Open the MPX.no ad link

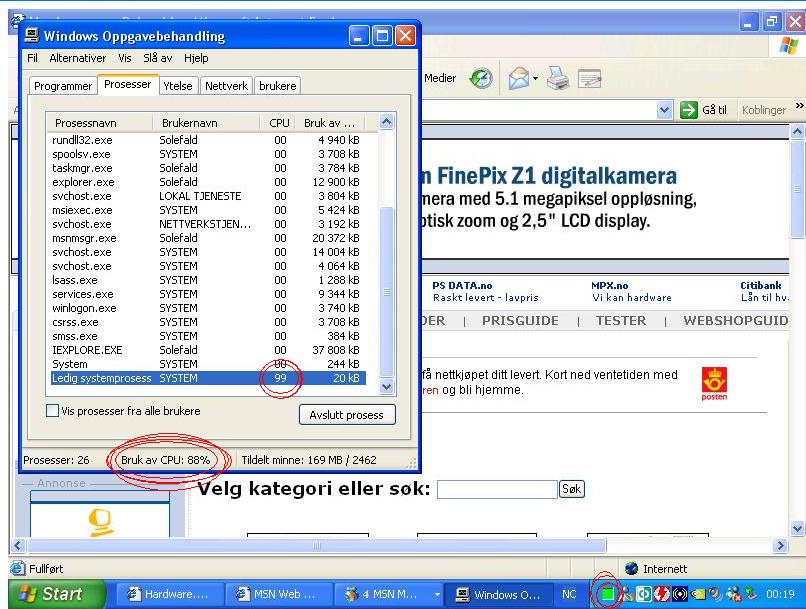click(x=610, y=285)
